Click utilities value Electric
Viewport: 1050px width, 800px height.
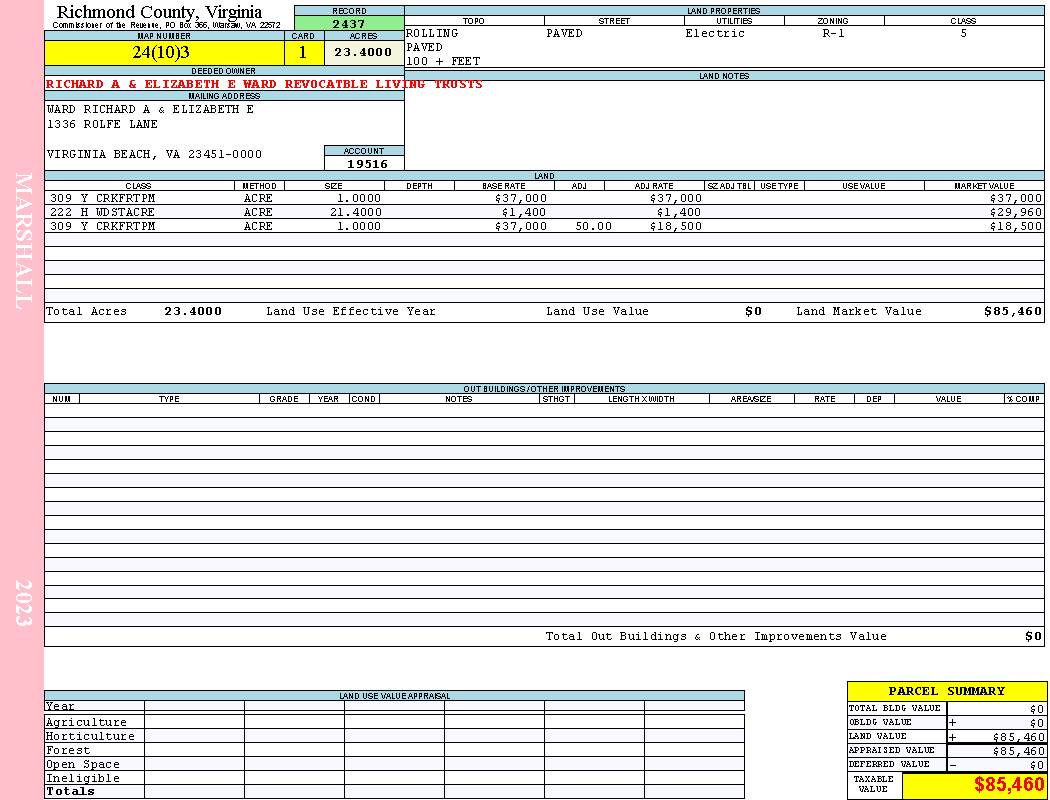click(715, 33)
